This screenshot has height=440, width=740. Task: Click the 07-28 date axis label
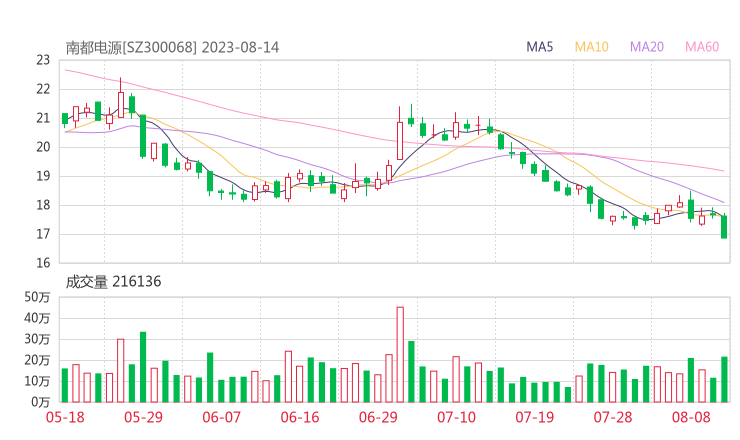[613, 417]
